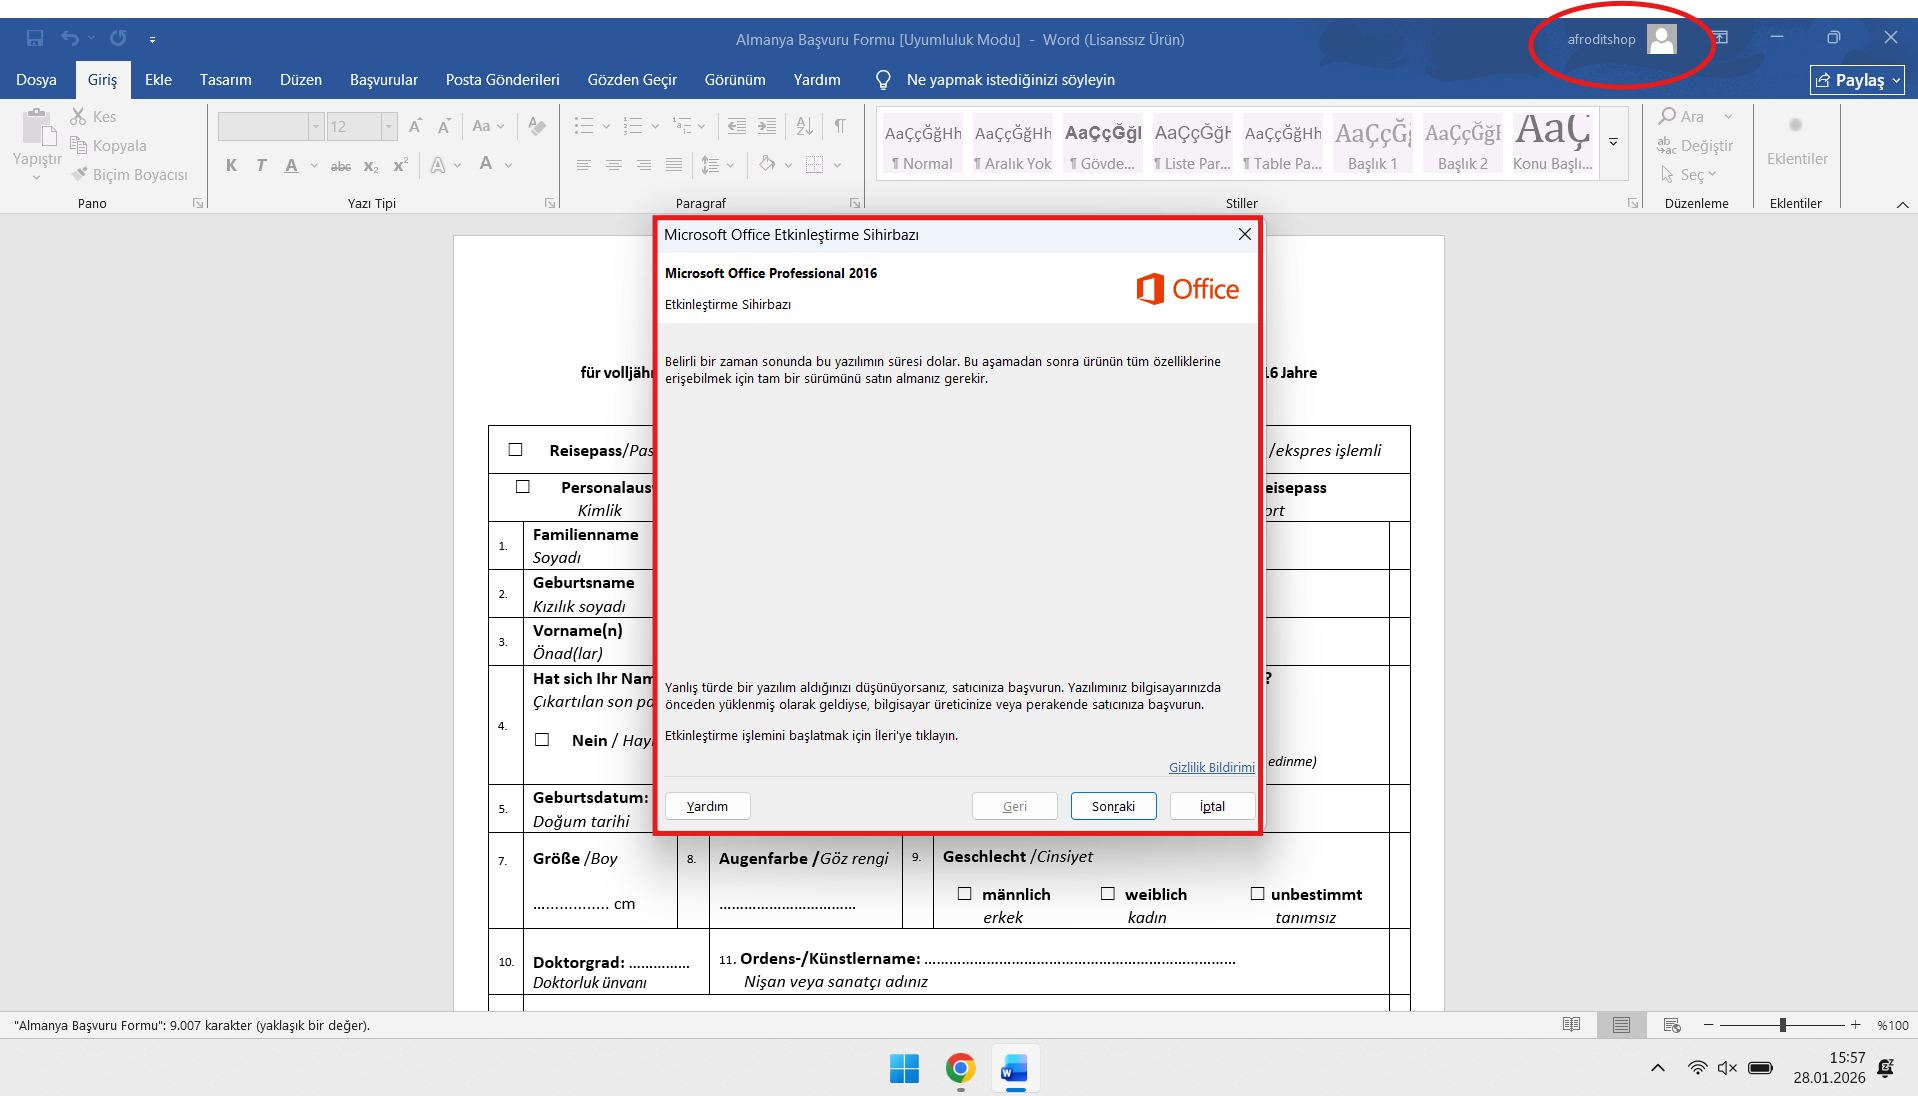Click the Save icon in the title bar
Image resolution: width=1918 pixels, height=1096 pixels.
(x=35, y=38)
